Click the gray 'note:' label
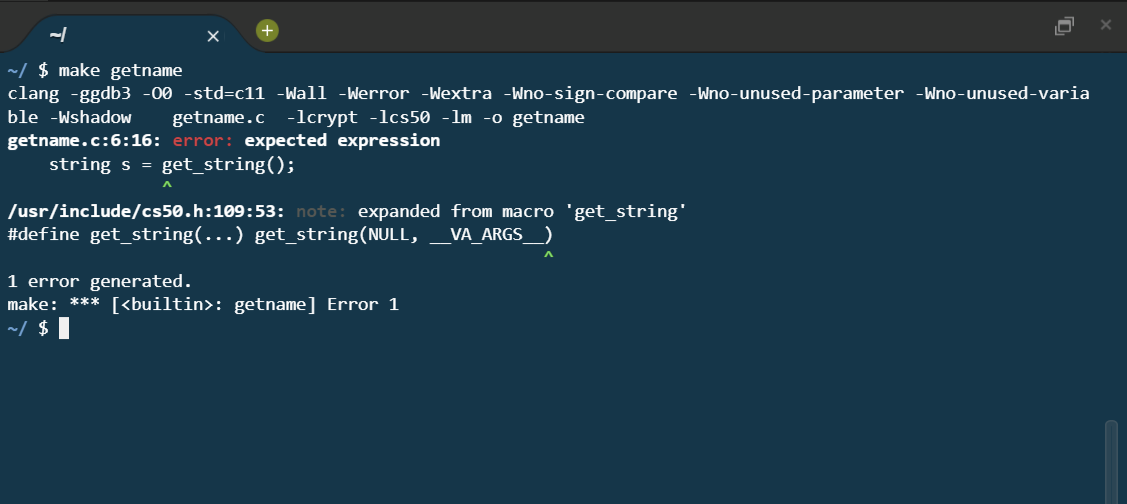The image size is (1127, 504). click(x=322, y=211)
